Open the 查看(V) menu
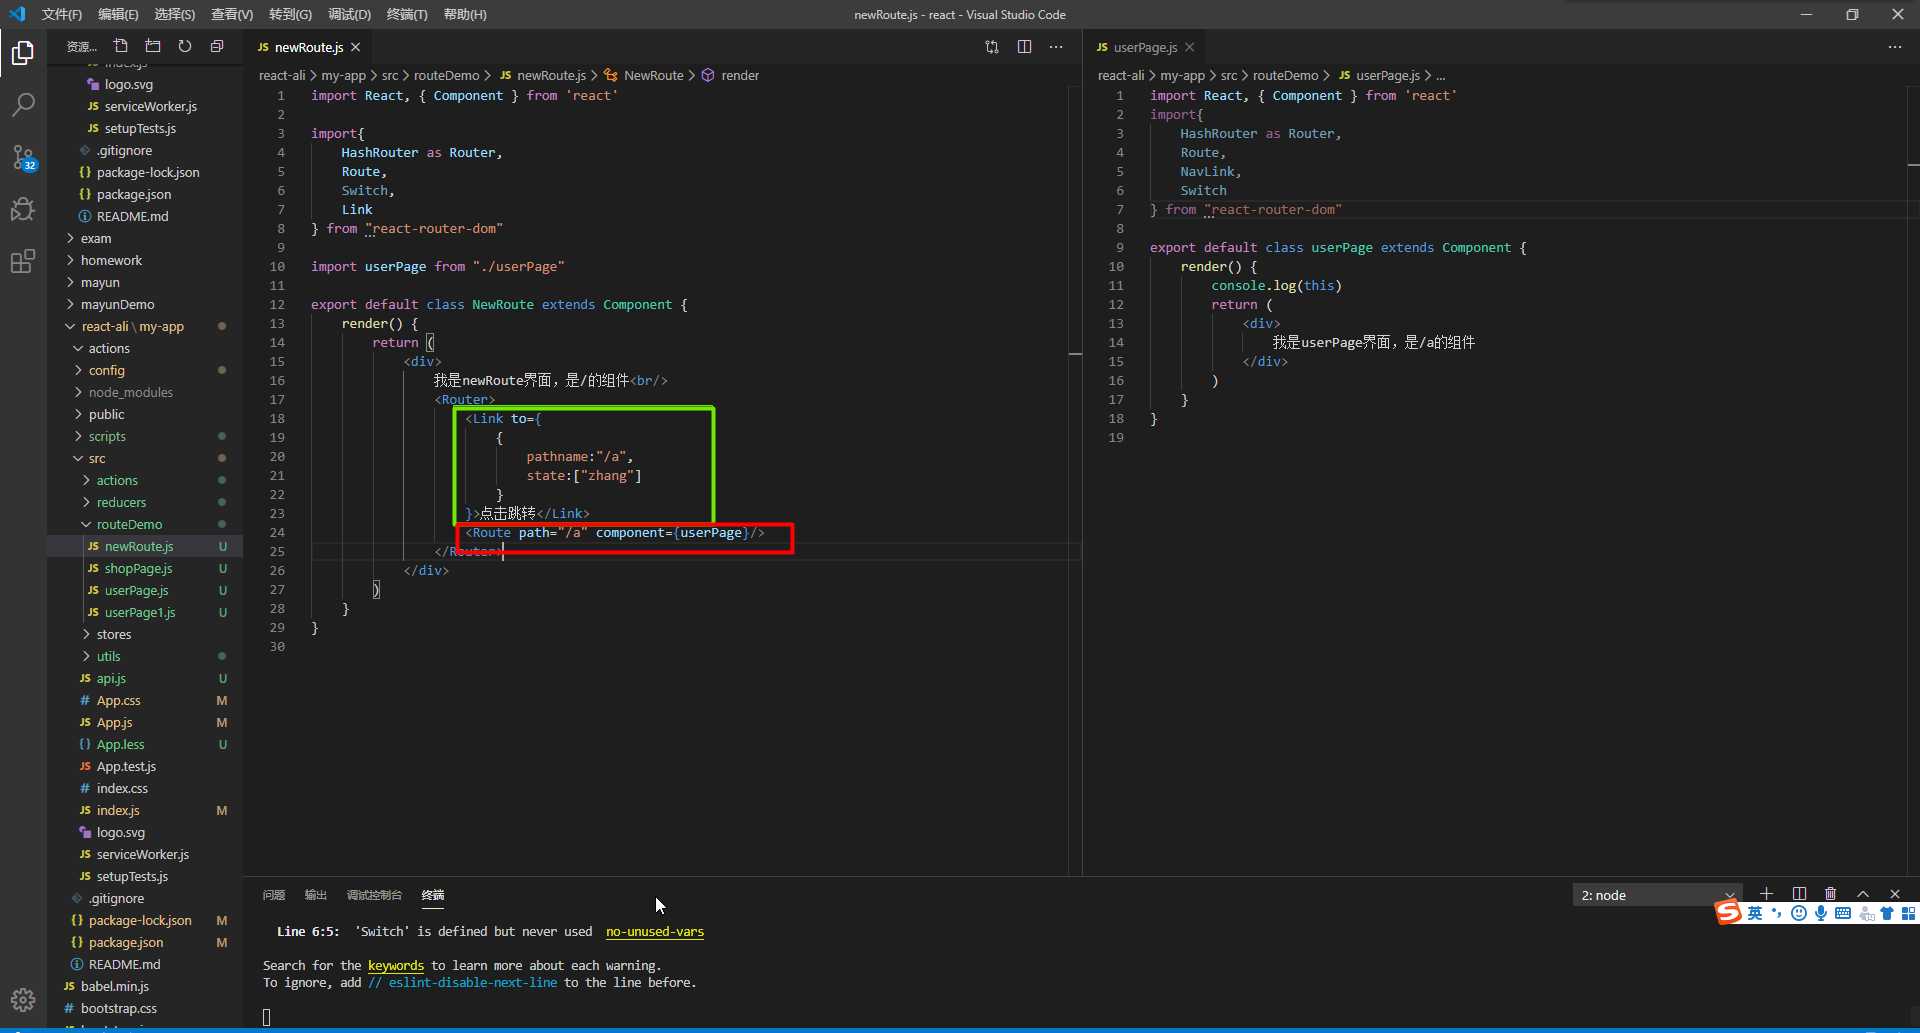This screenshot has height=1033, width=1920. point(232,14)
